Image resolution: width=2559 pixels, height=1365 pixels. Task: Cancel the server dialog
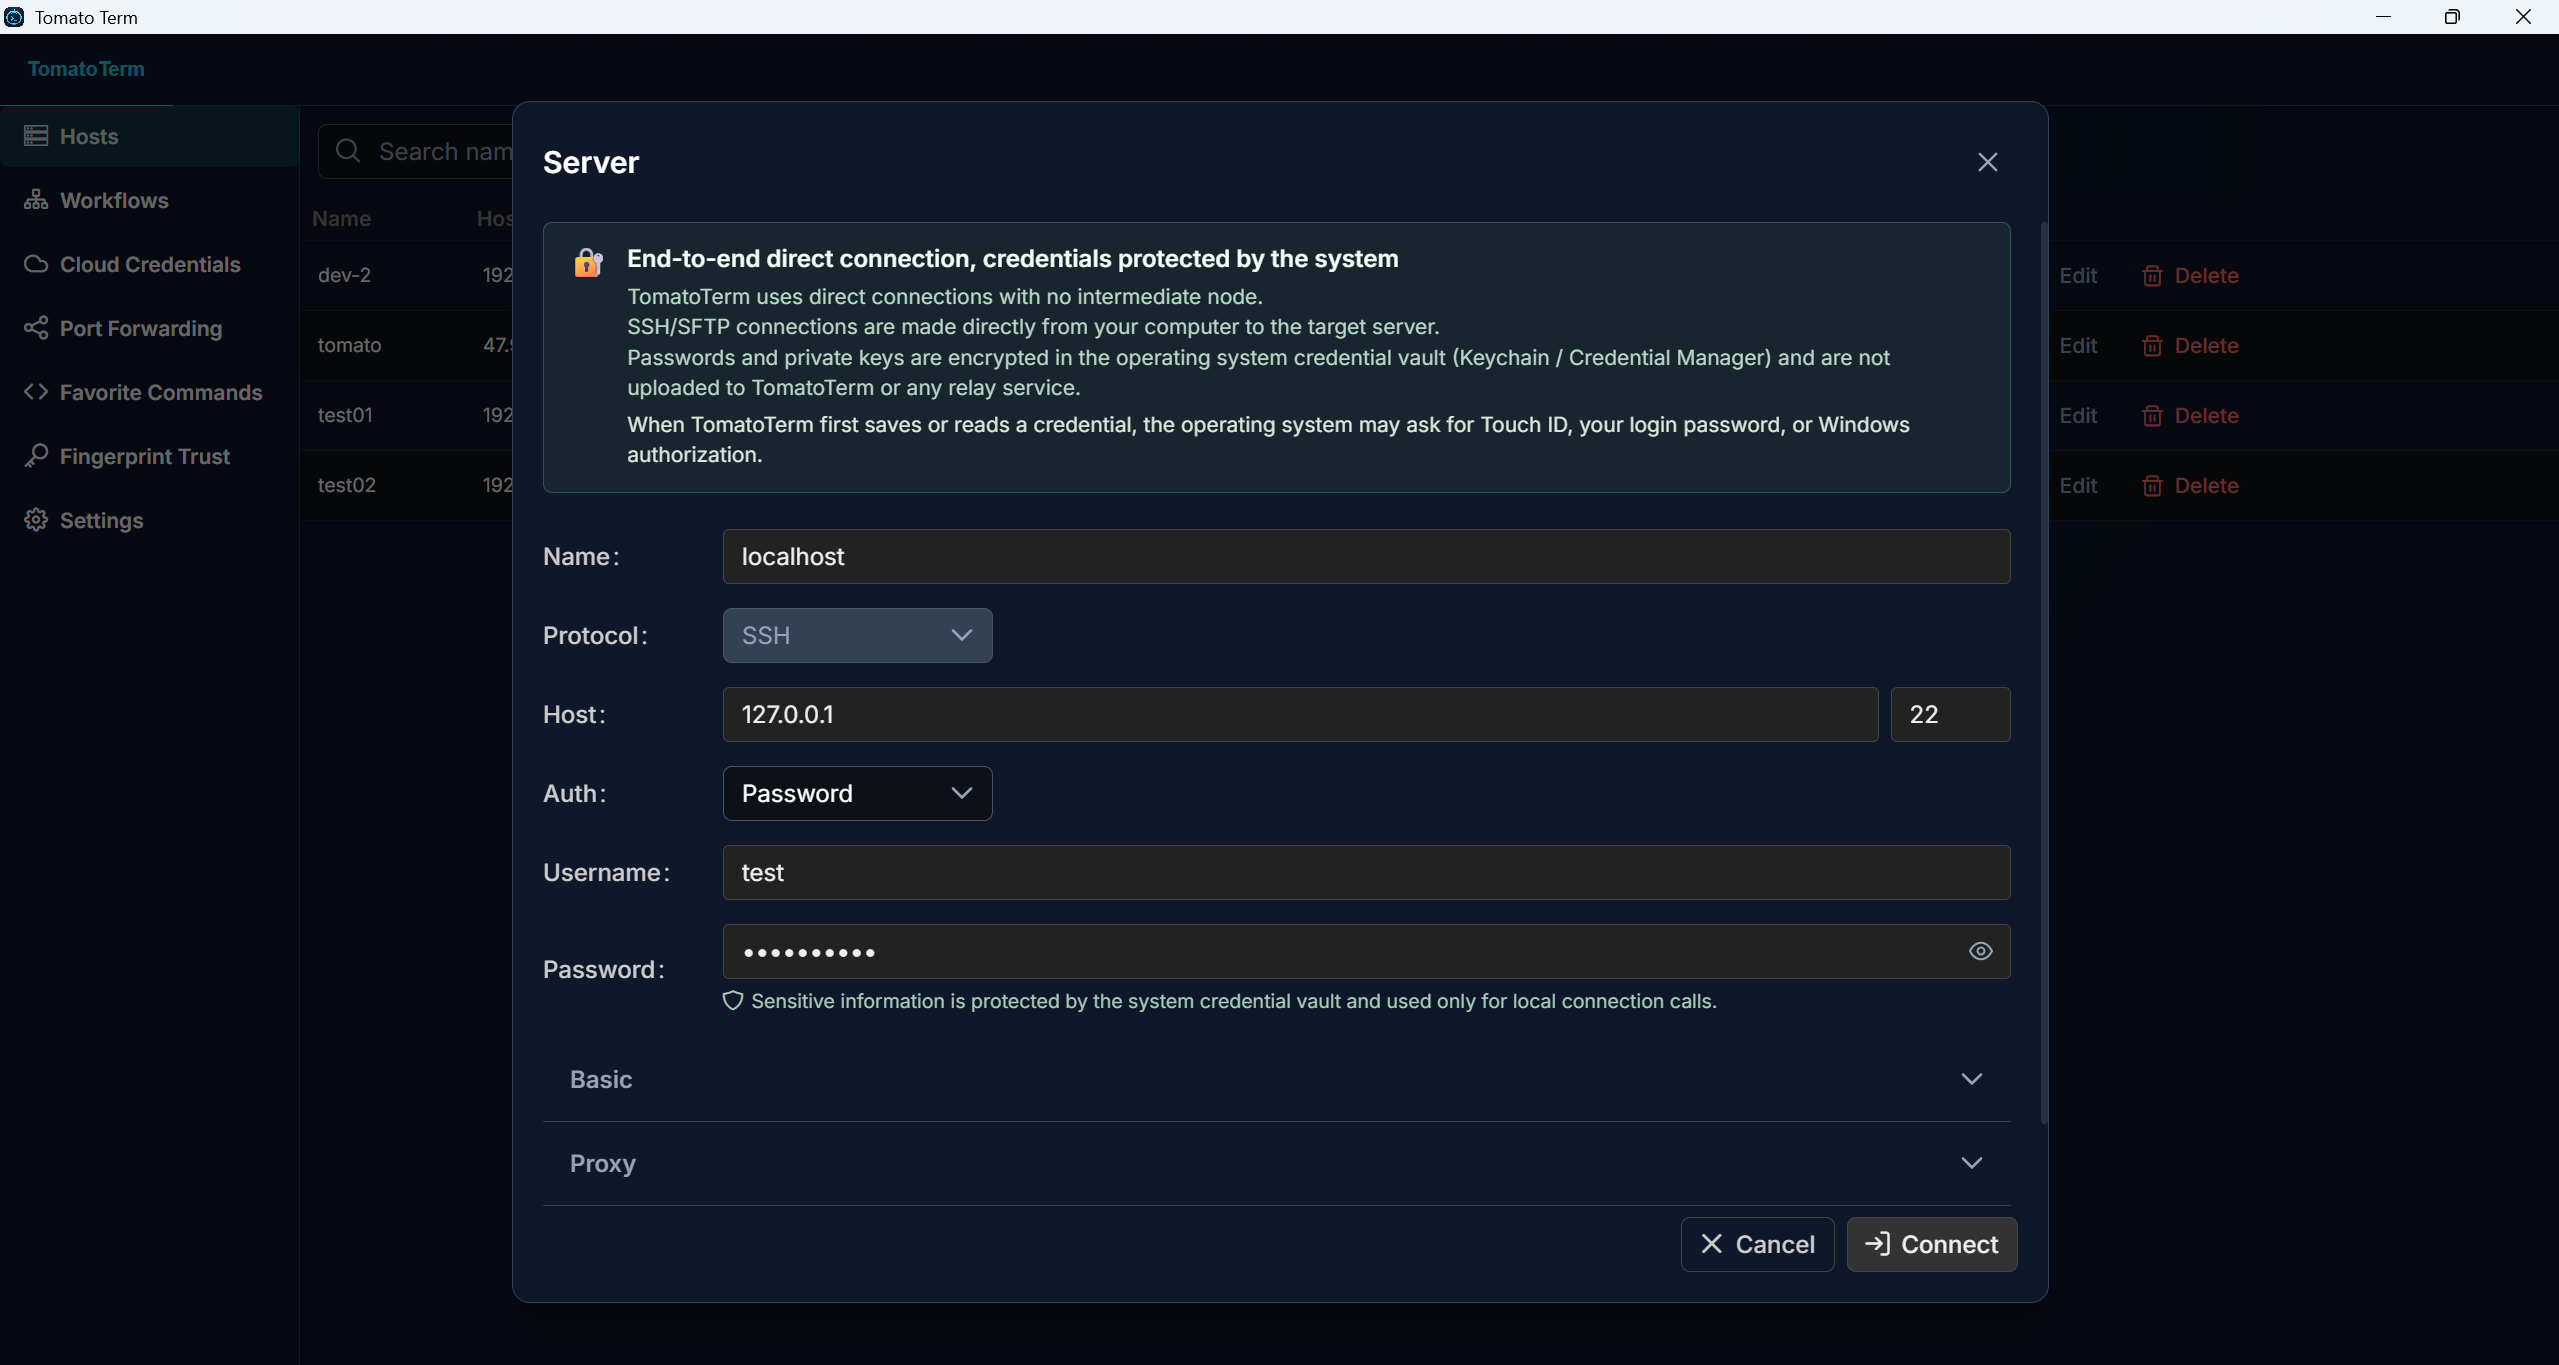point(1757,1244)
